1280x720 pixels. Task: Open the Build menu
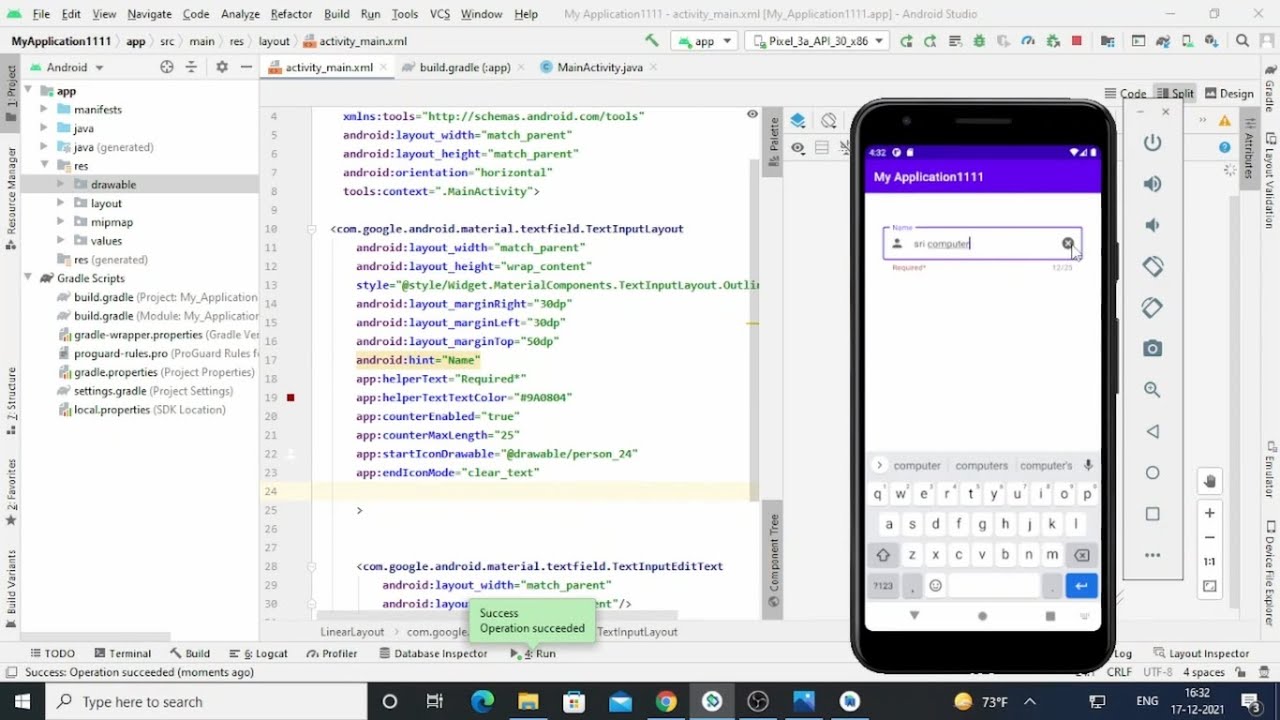337,14
